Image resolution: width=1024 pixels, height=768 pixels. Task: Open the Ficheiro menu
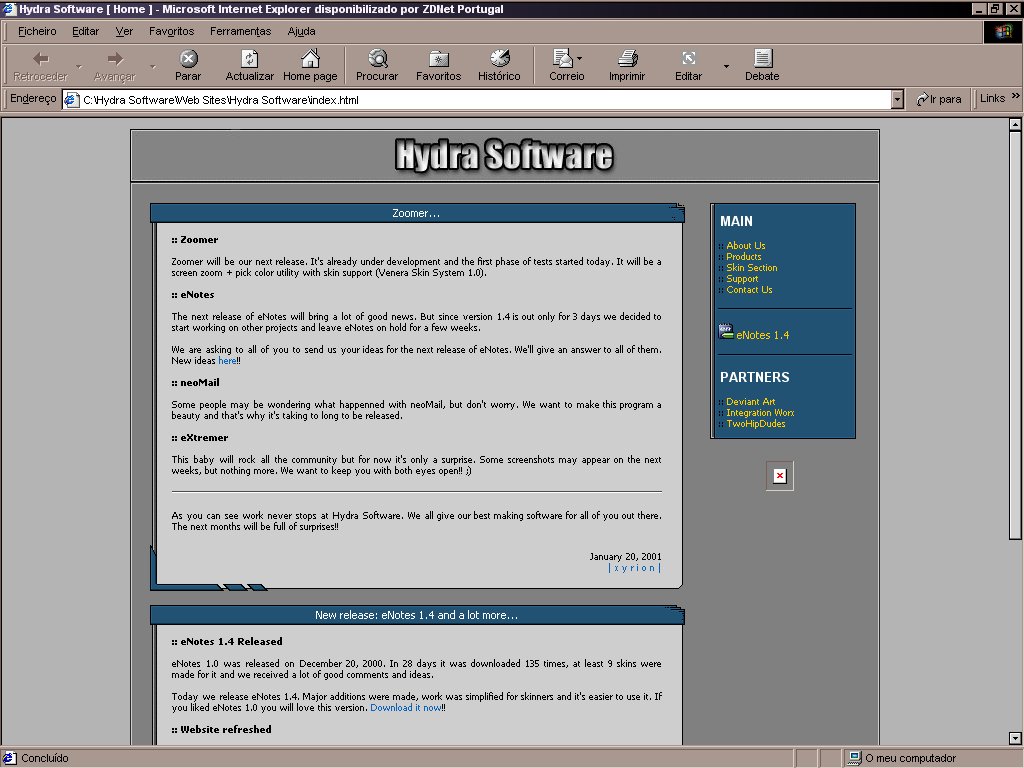tap(36, 31)
